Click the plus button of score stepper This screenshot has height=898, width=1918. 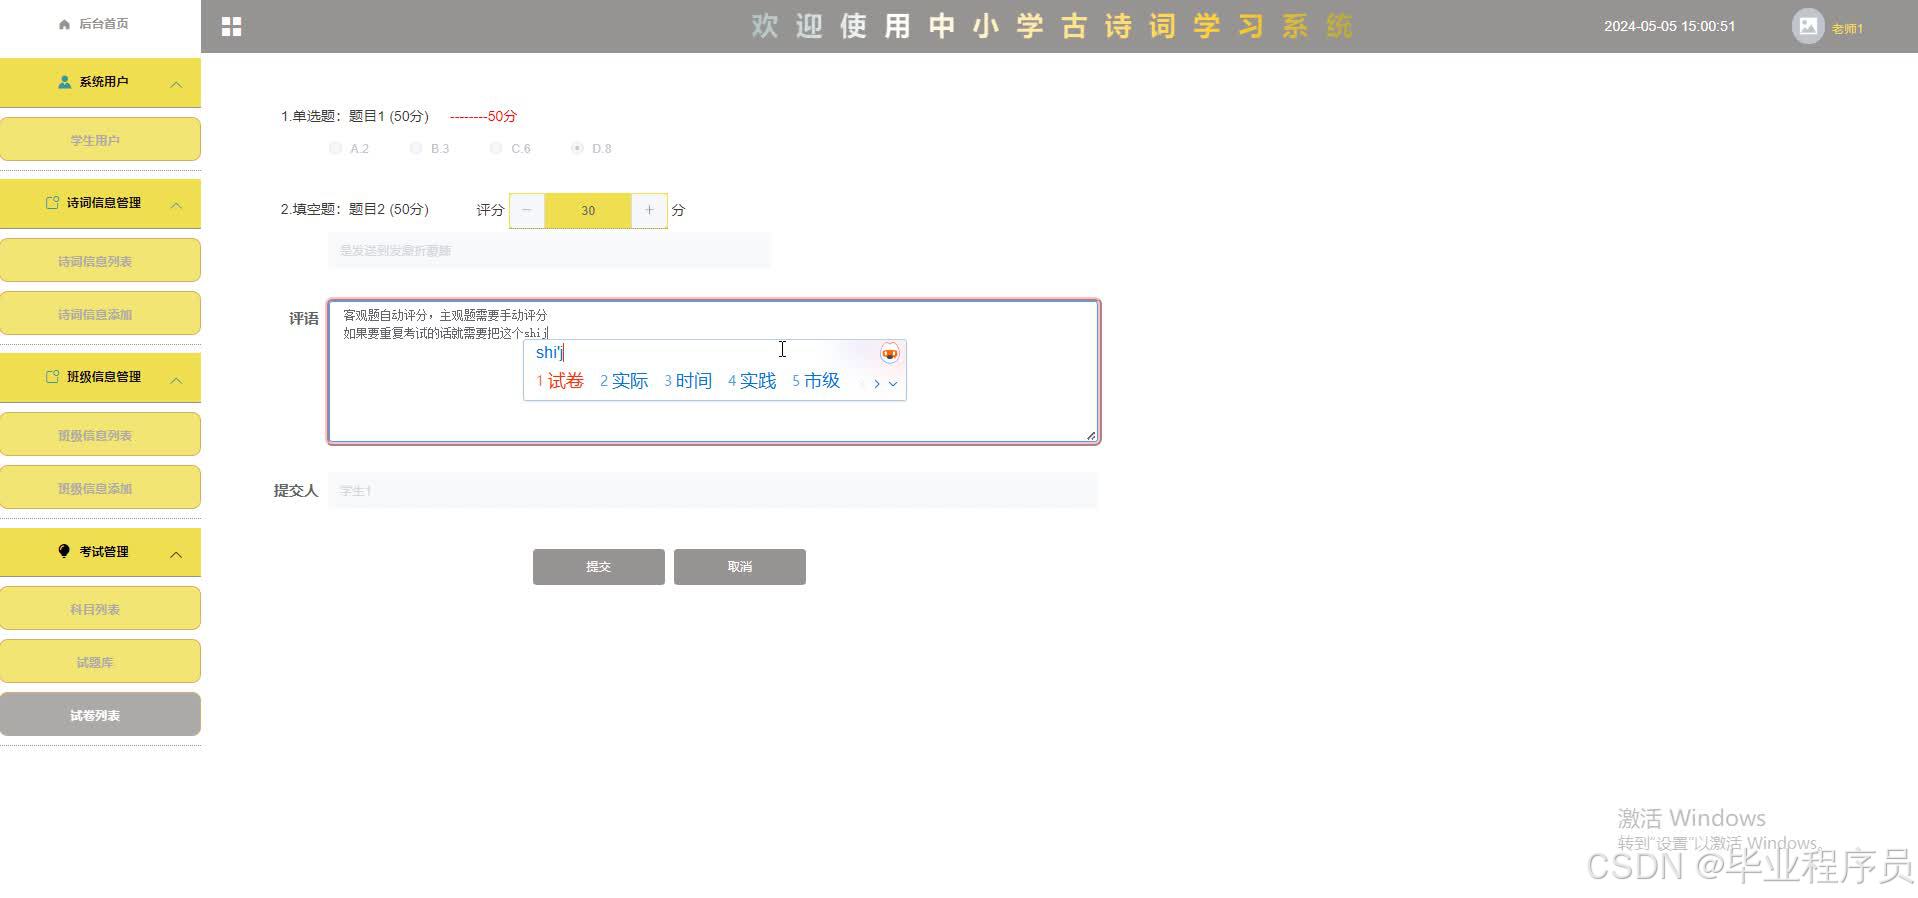coord(649,210)
